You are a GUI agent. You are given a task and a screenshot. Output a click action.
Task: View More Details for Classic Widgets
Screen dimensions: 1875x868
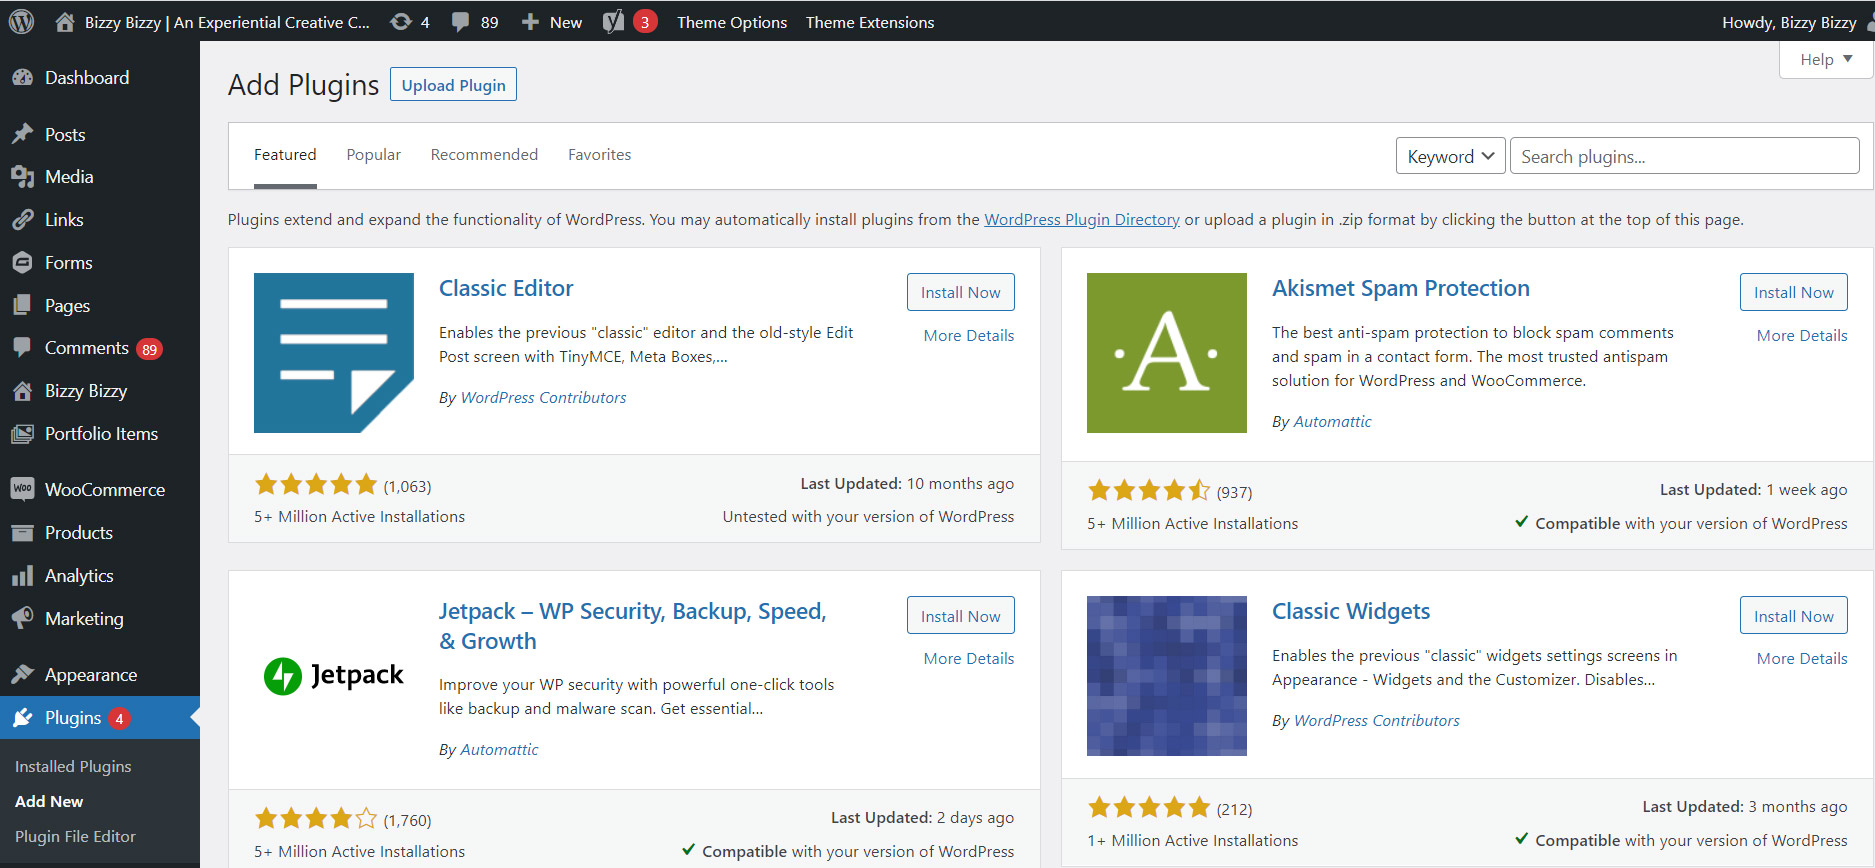point(1802,659)
